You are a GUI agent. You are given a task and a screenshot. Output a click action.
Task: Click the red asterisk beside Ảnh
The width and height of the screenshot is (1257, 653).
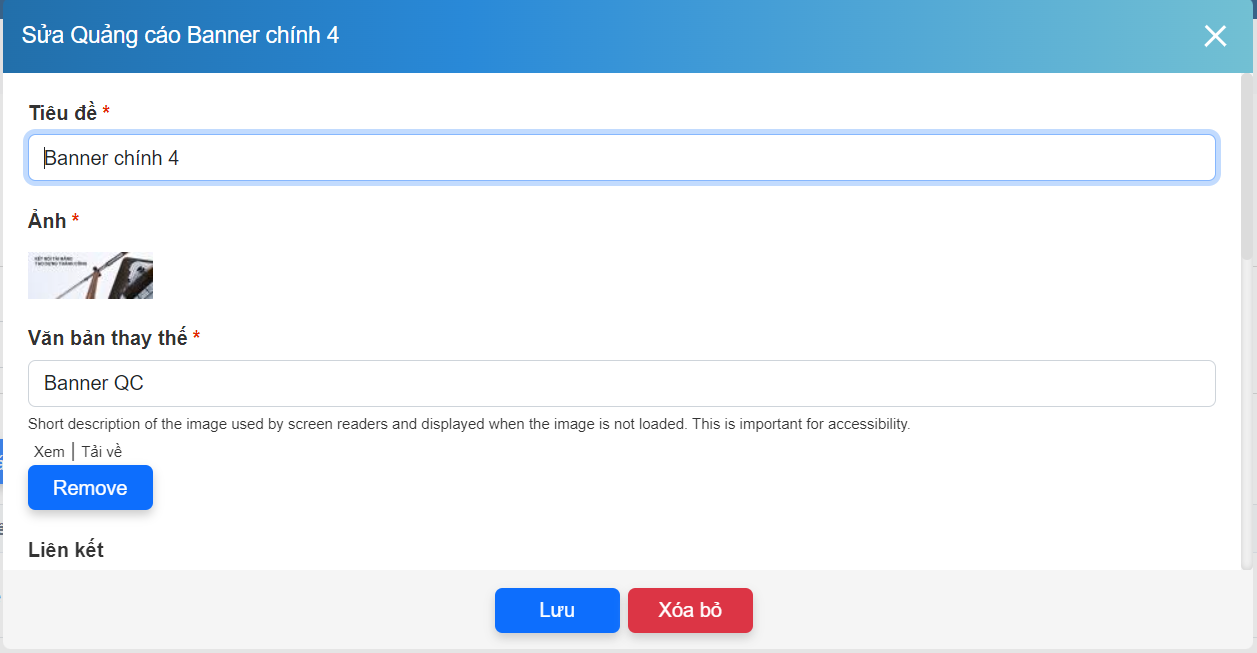(75, 219)
